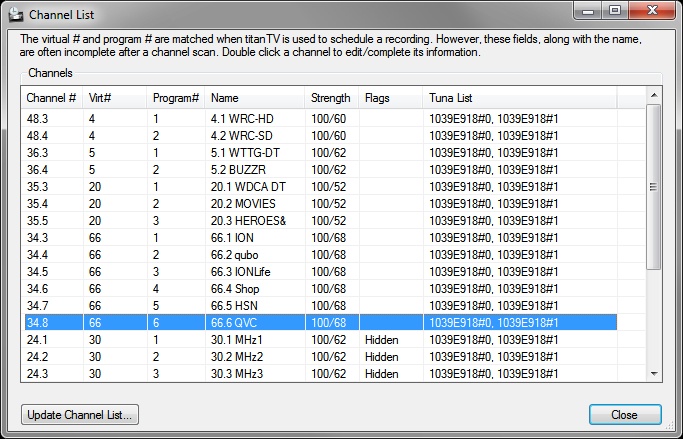Select the 20.3 HEROES& channel name
This screenshot has width=683, height=439.
pos(248,221)
